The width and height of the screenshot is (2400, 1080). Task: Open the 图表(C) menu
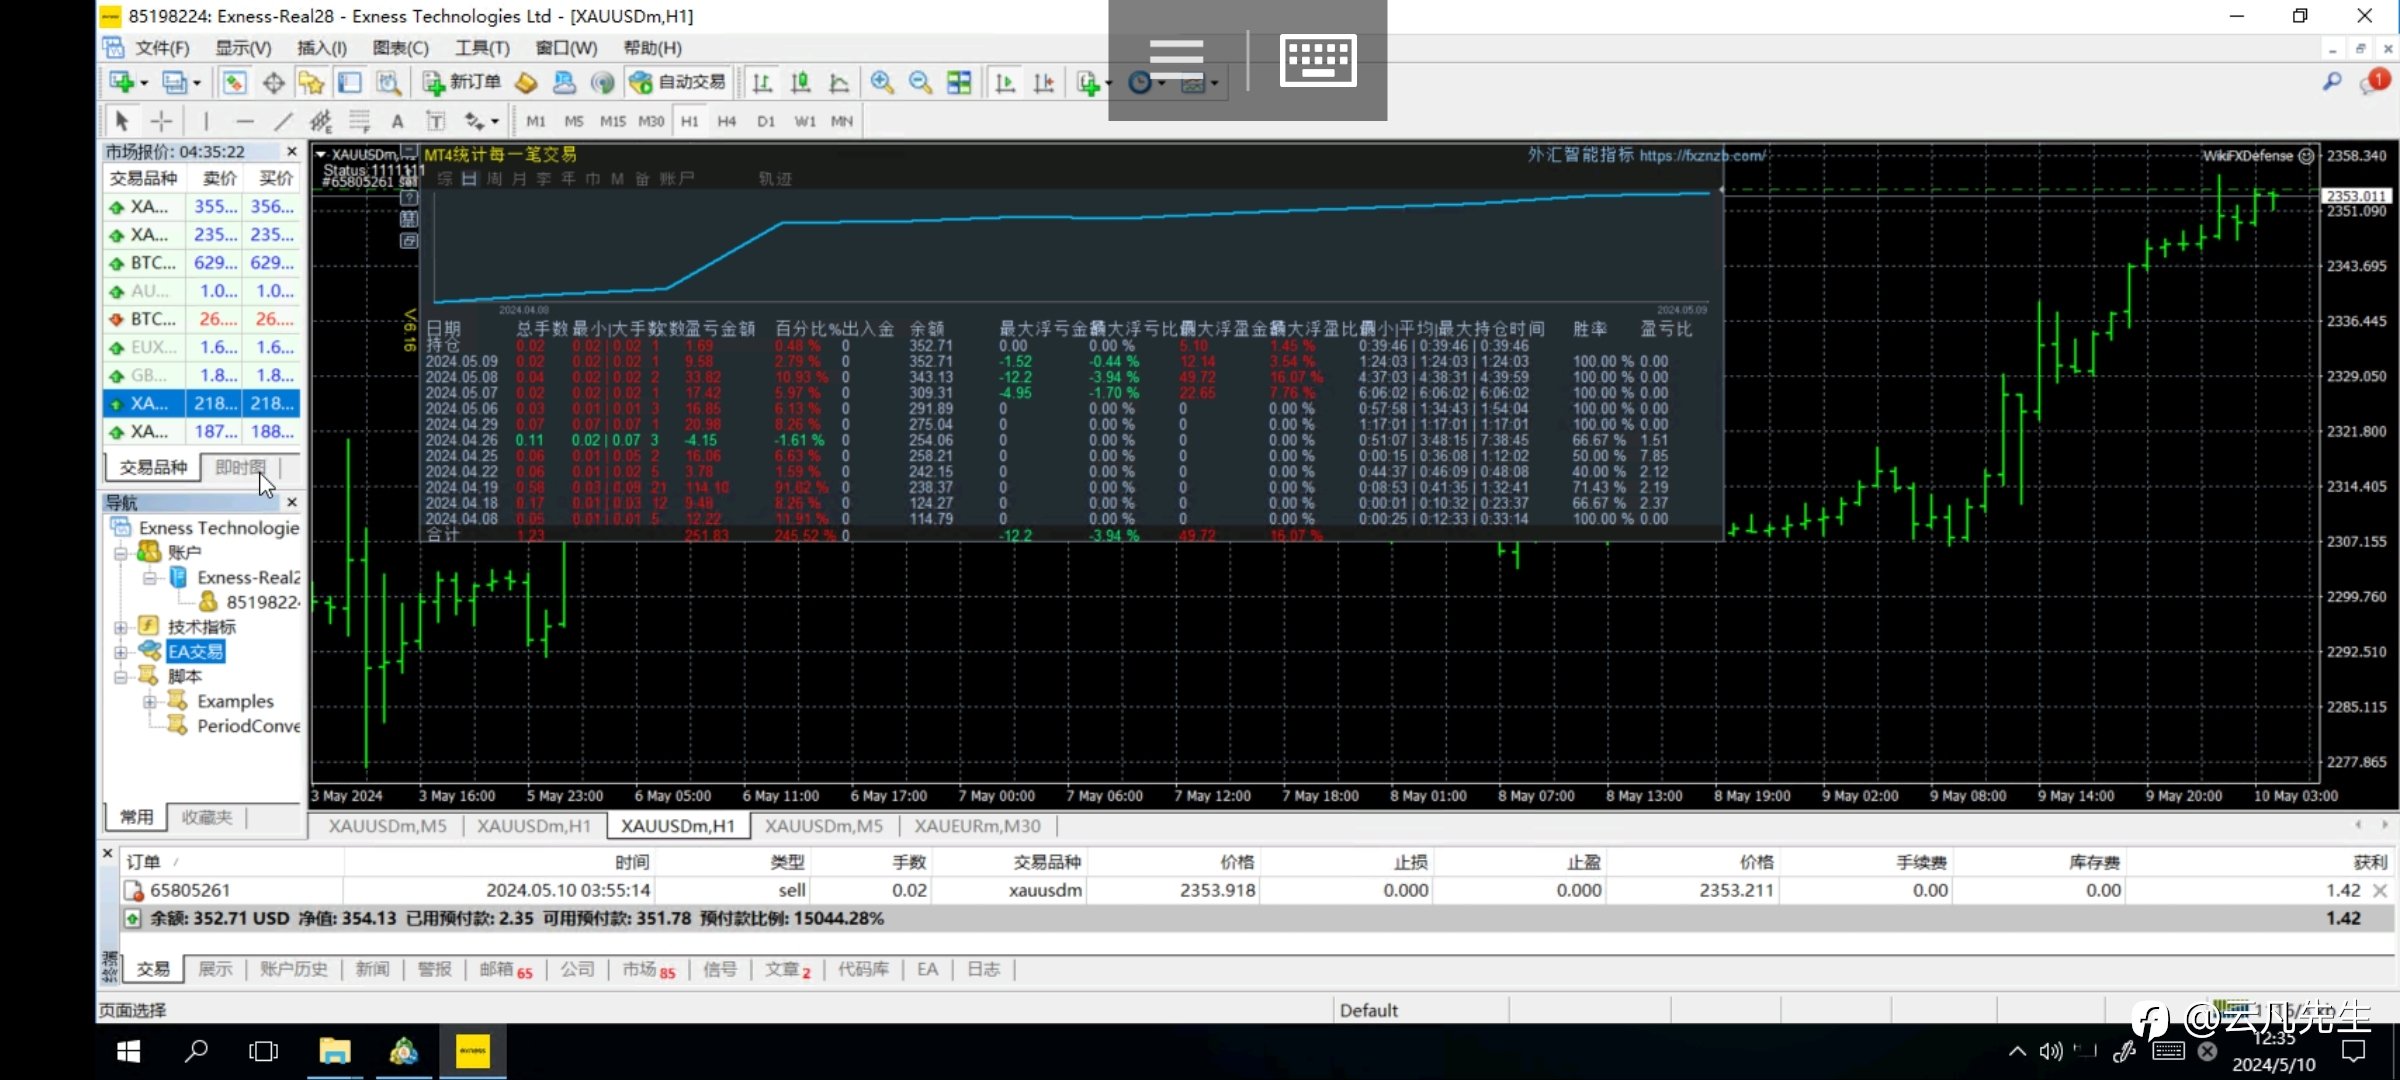click(x=400, y=48)
